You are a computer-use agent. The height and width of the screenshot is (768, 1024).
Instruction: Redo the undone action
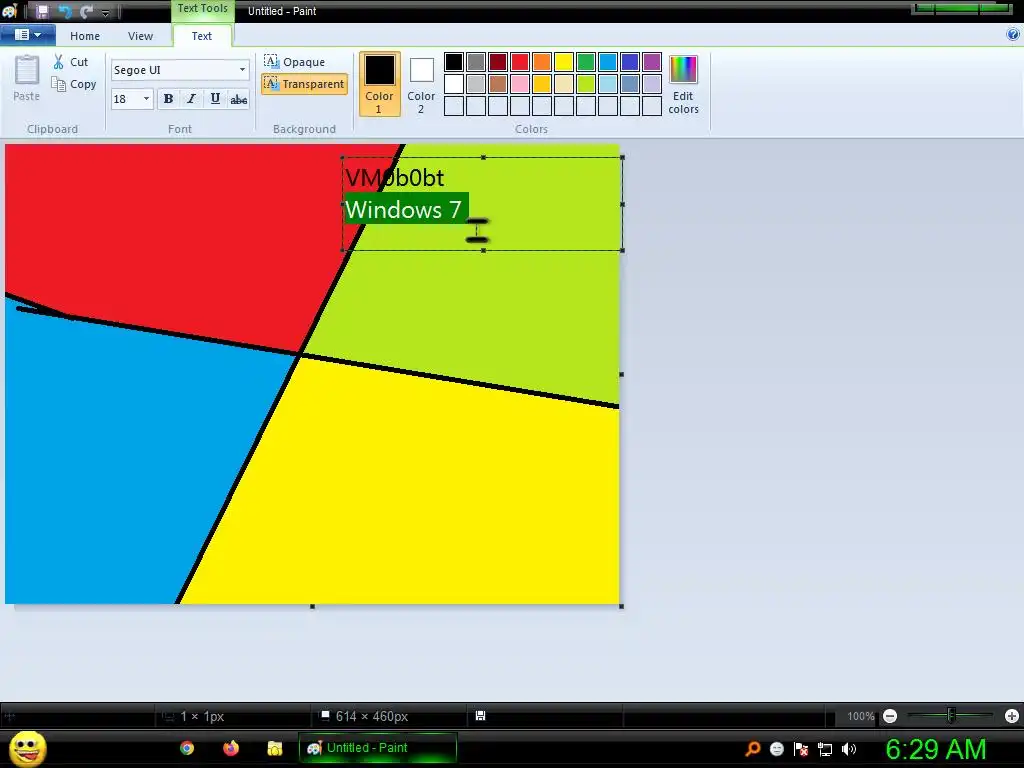pos(86,11)
